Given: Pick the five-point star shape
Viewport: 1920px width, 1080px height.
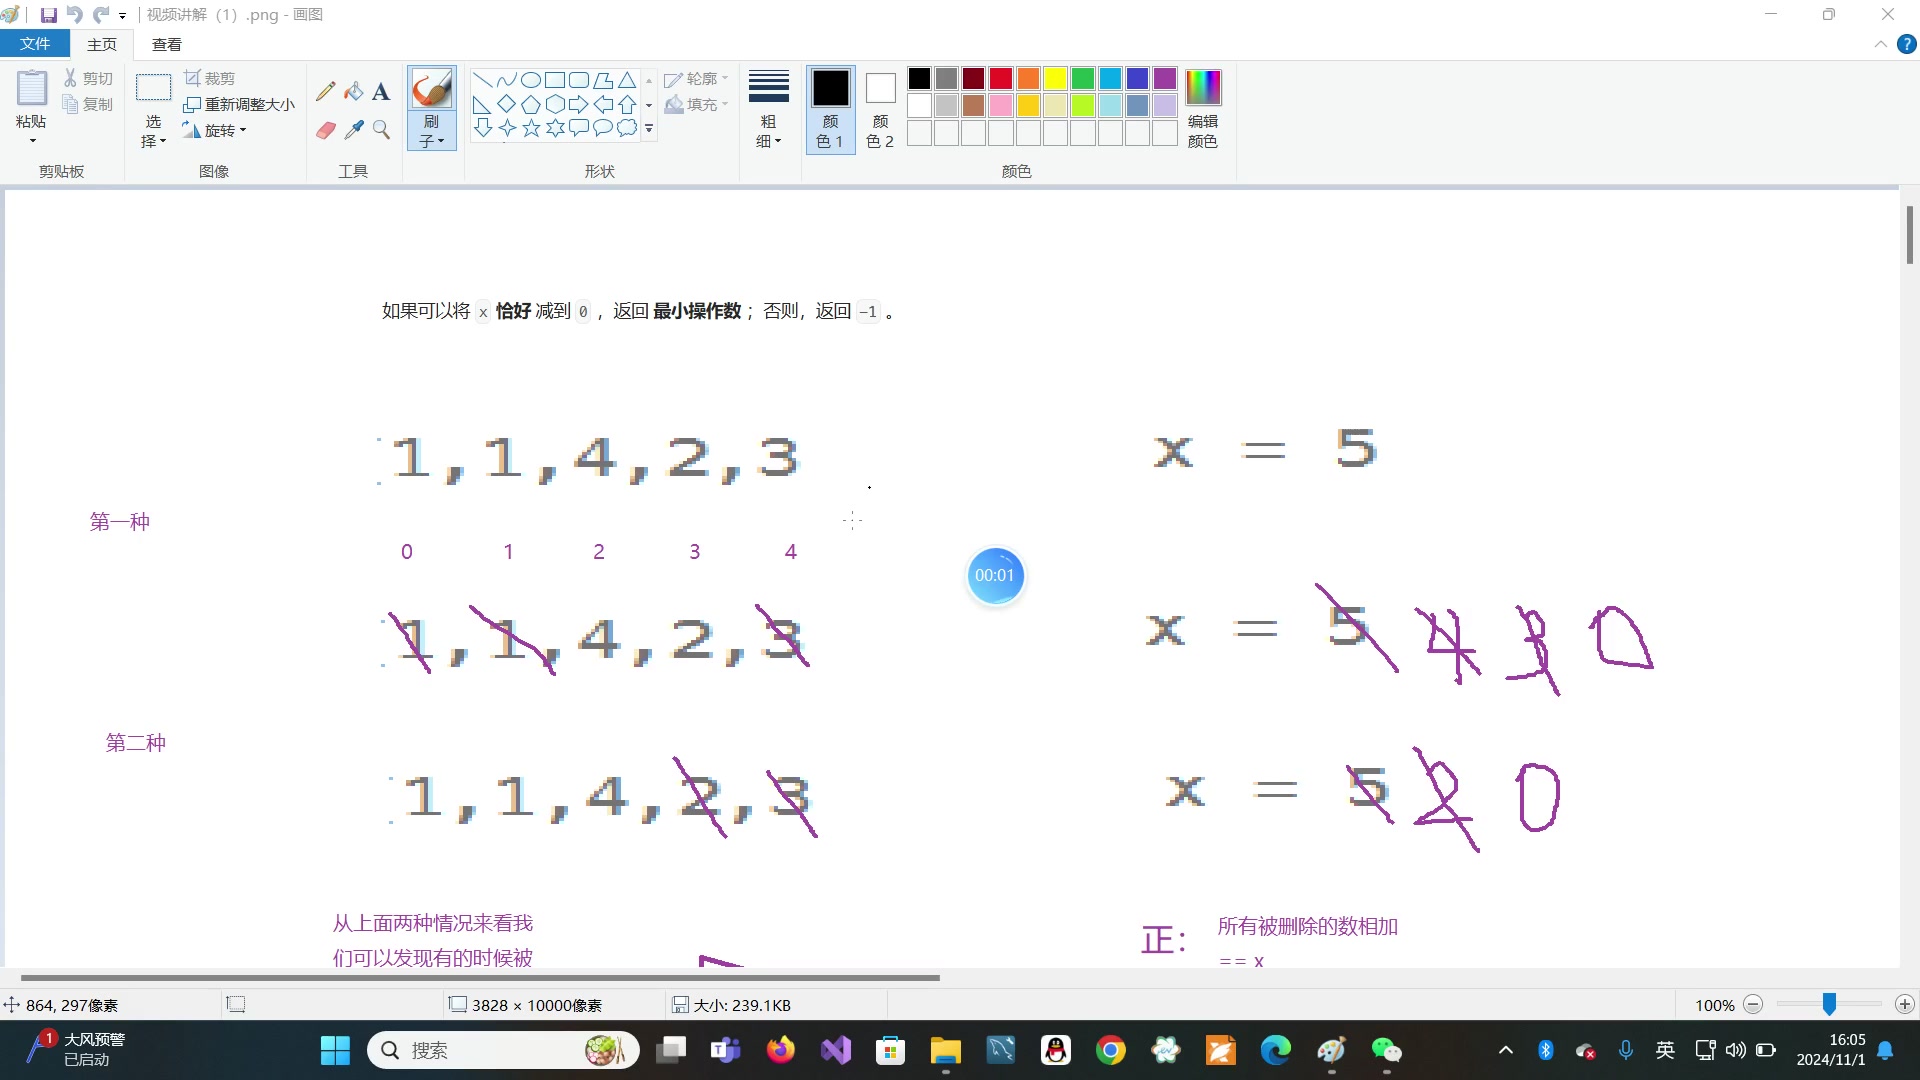Looking at the screenshot, I should click(x=531, y=128).
